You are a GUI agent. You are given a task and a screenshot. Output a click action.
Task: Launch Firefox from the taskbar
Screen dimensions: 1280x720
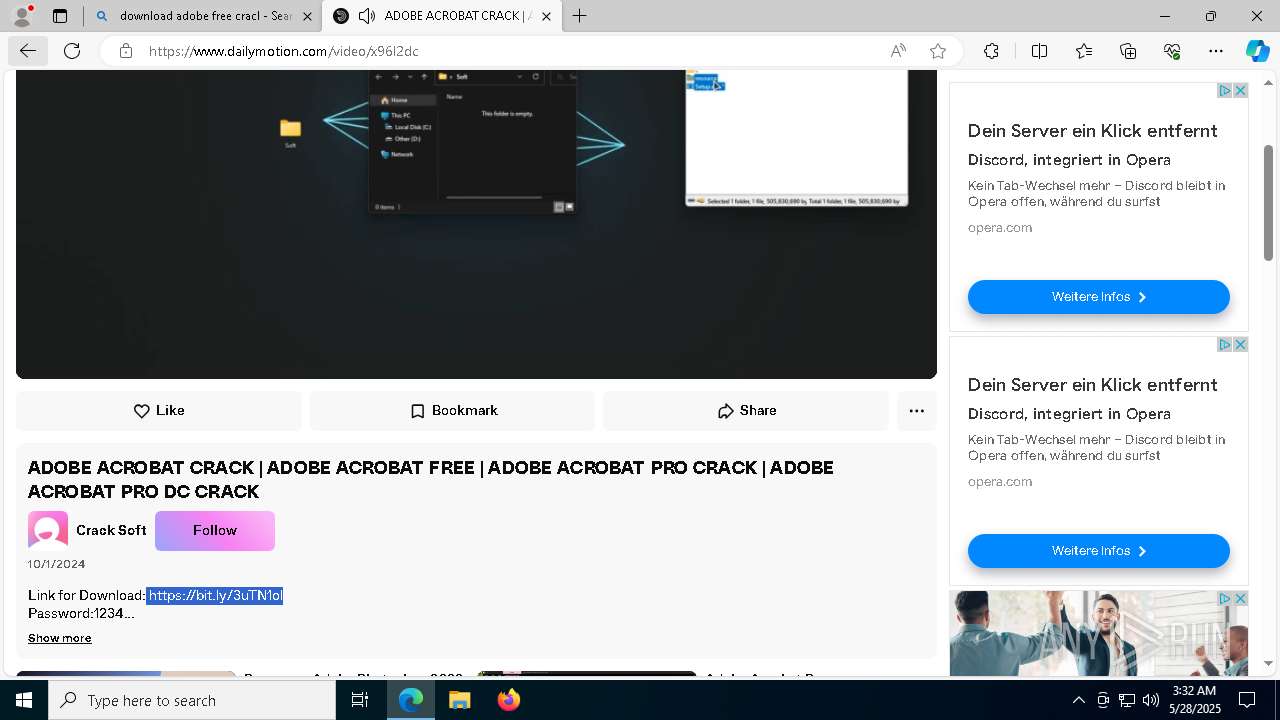pyautogui.click(x=508, y=700)
